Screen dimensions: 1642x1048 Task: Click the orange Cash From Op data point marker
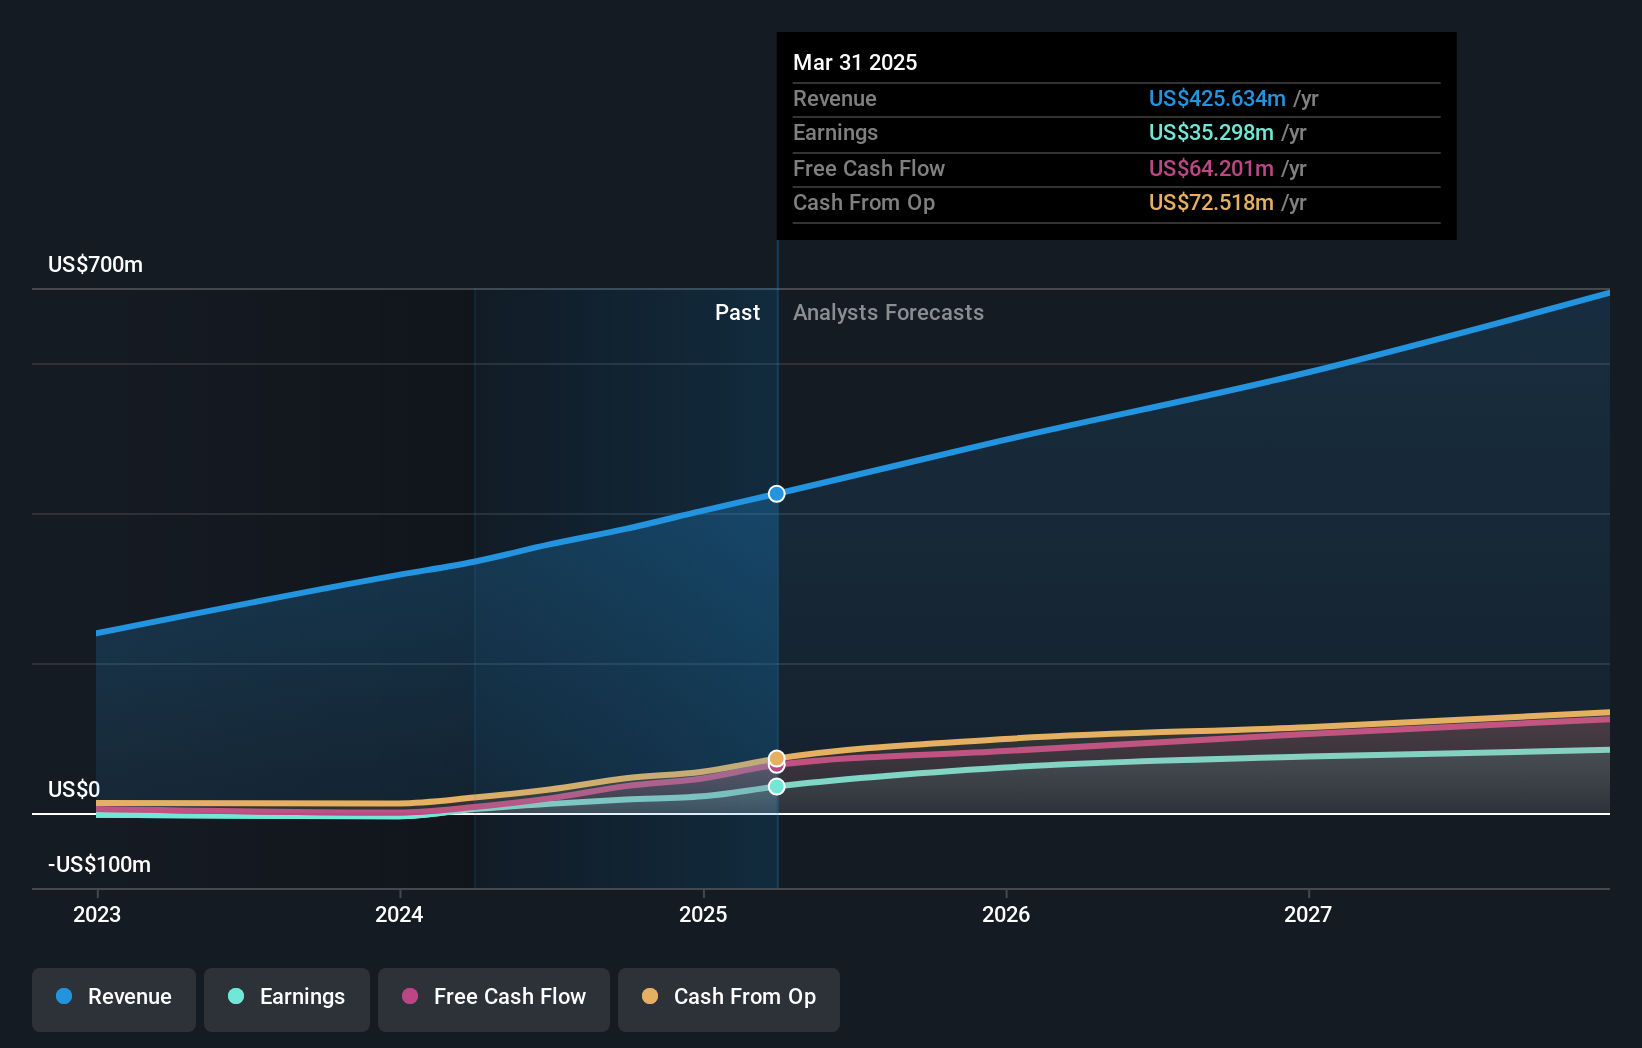click(777, 758)
